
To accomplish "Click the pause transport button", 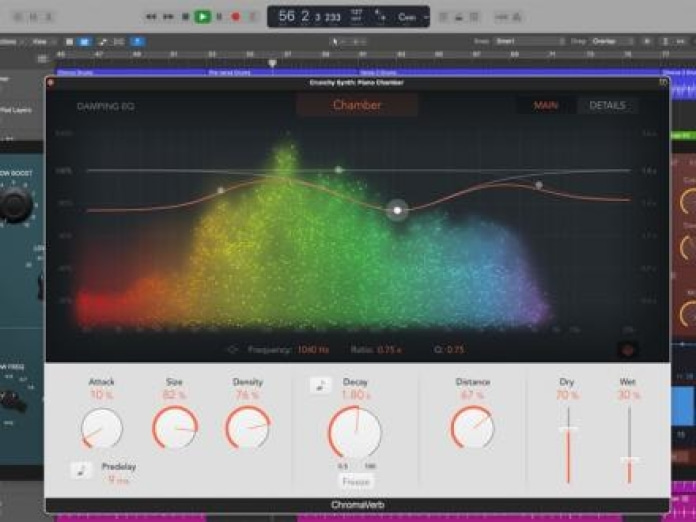I will point(219,17).
